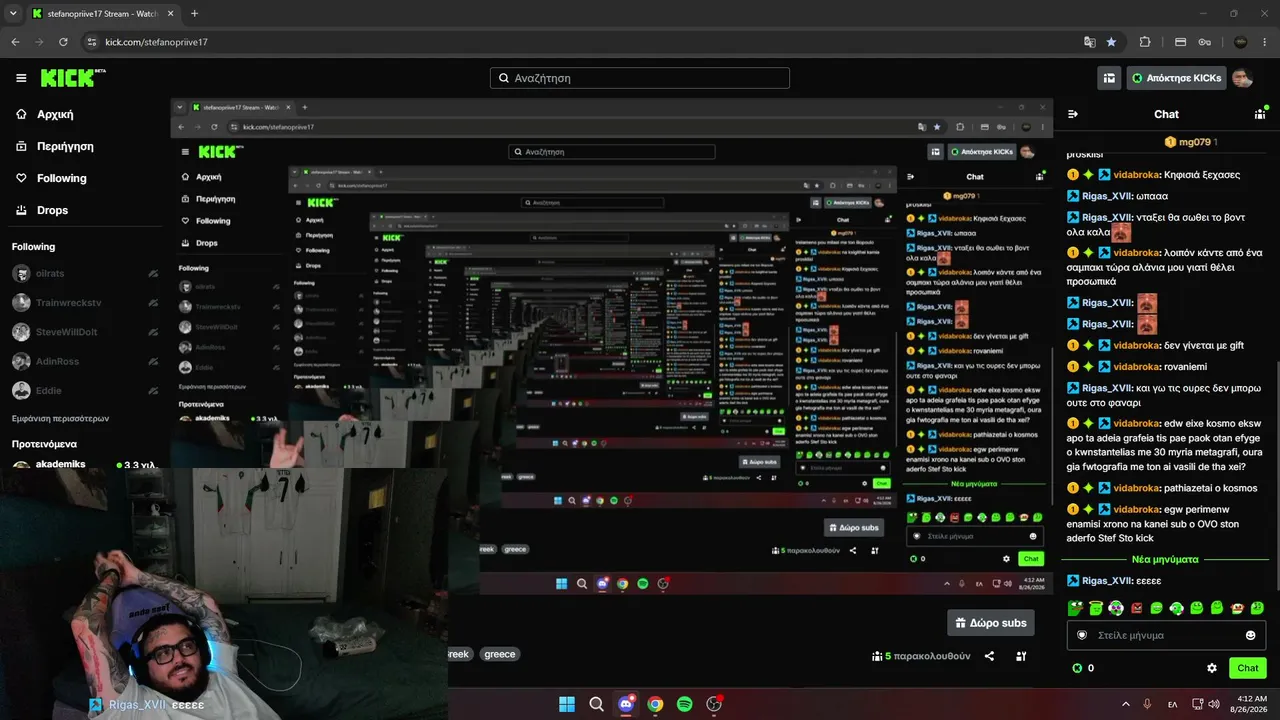Image resolution: width=1280 pixels, height=720 pixels.
Task: Click the translate page icon in address bar
Action: 1089,42
